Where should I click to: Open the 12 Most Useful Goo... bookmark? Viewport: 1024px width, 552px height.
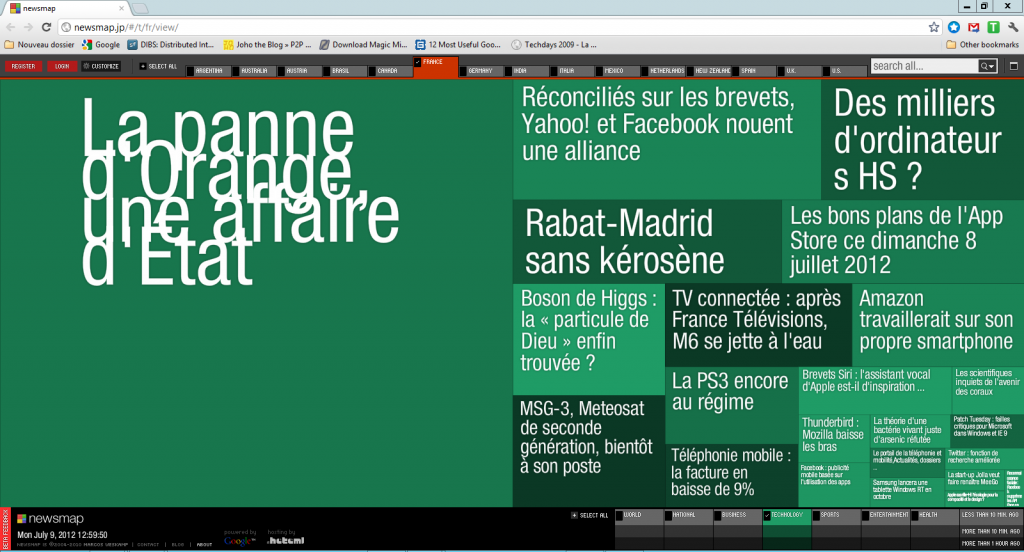click(458, 44)
